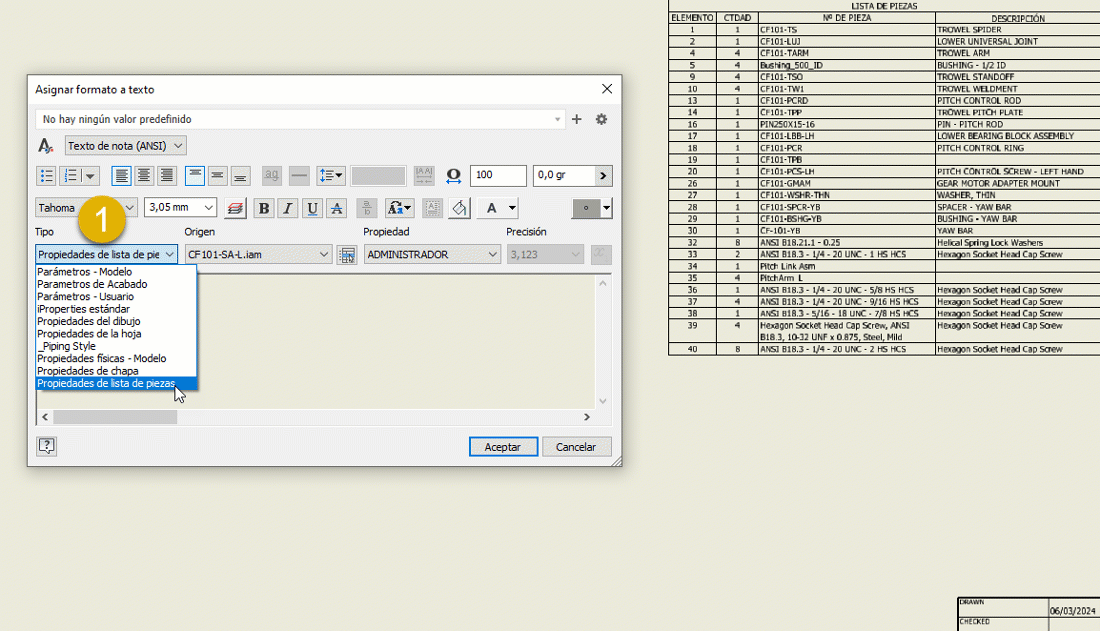Screen dimensions: 1100x631
Task: Click the text fit width icon
Action: coord(424,175)
